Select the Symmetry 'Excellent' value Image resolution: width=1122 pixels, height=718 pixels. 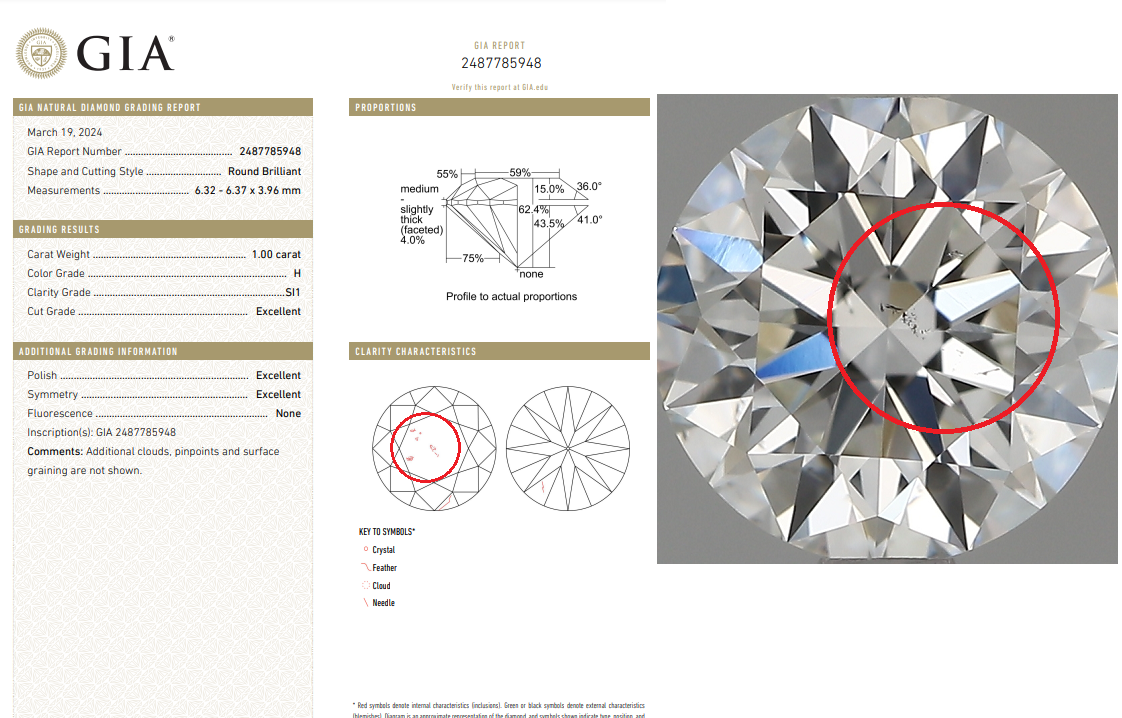click(278, 394)
